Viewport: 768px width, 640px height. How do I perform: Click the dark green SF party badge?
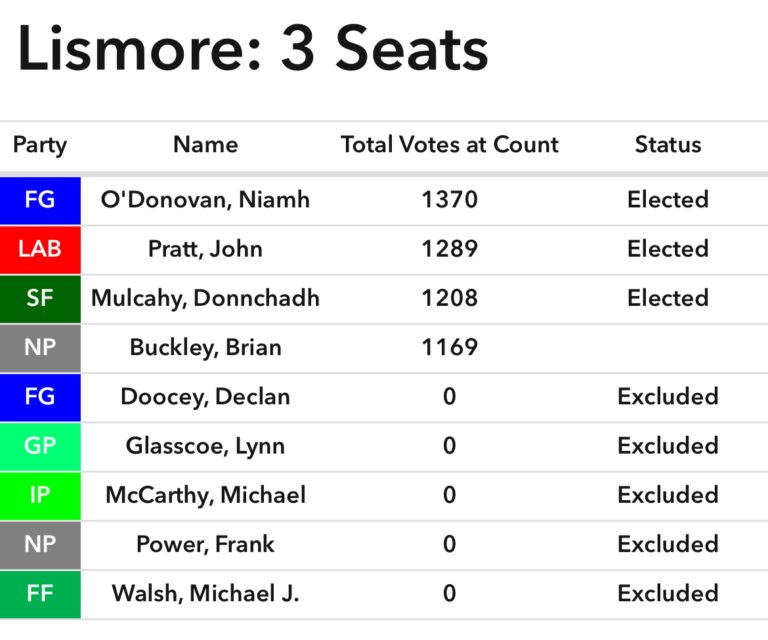pos(40,298)
